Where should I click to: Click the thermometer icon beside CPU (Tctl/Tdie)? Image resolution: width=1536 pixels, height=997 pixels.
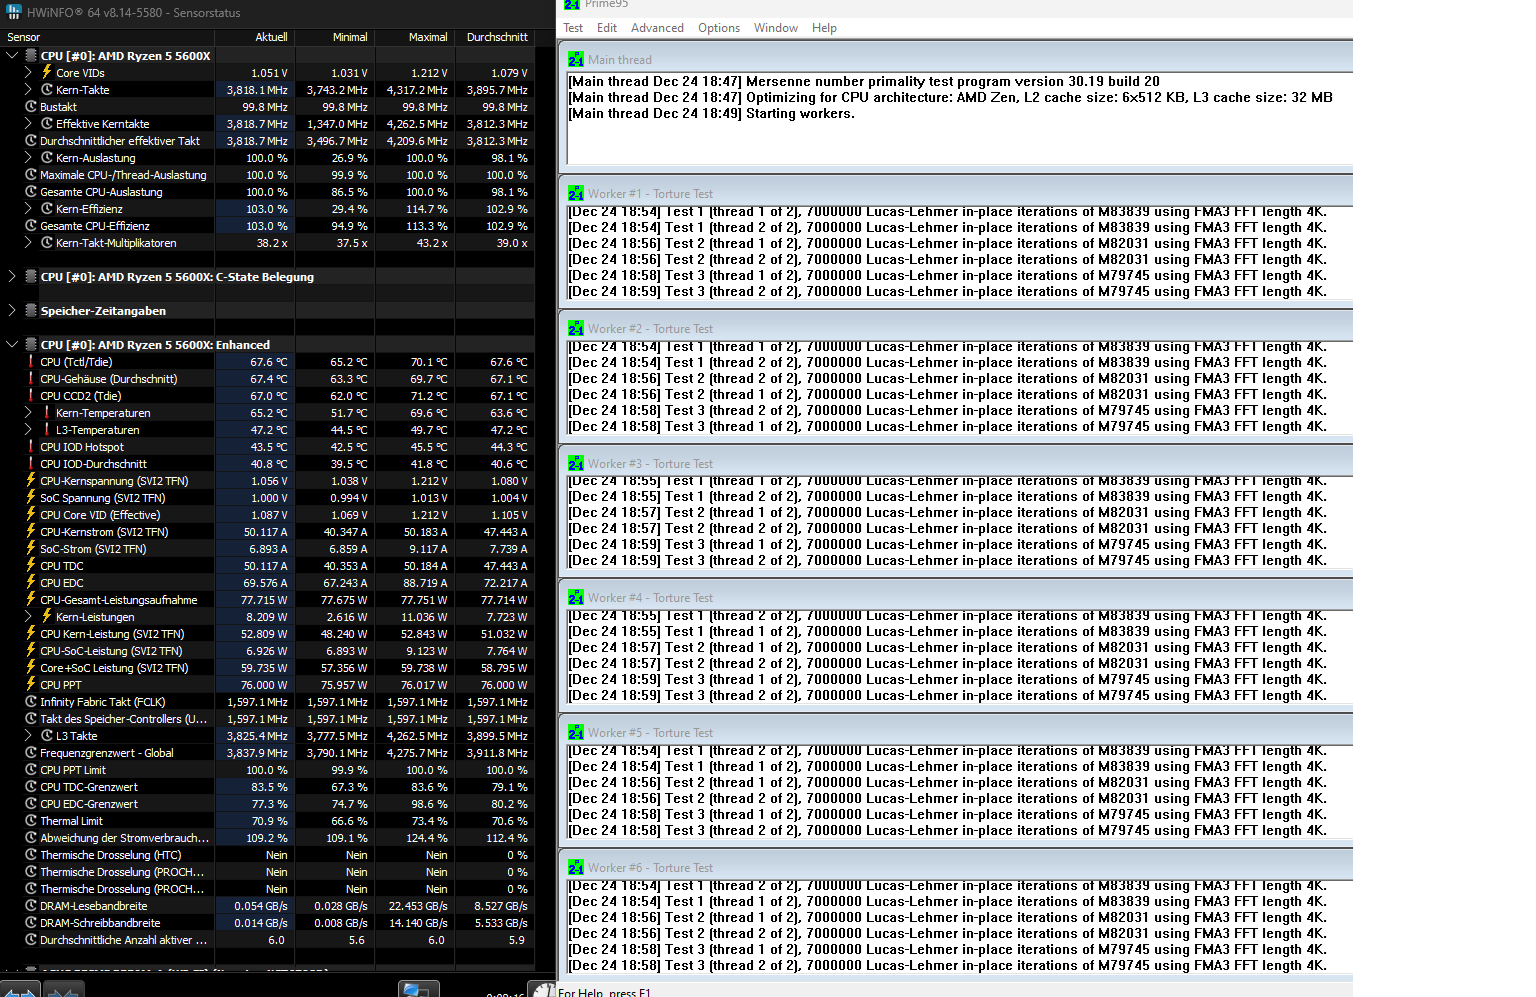tap(31, 362)
